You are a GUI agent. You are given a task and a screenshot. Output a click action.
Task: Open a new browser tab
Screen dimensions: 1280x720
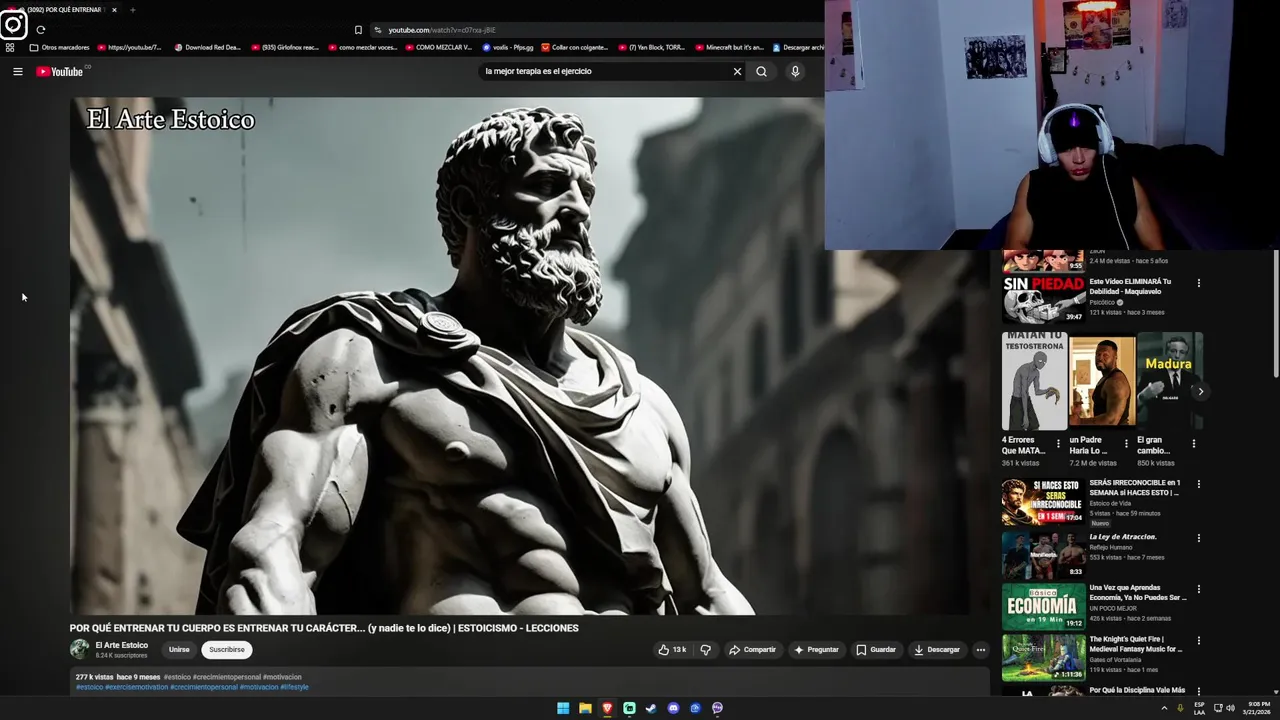(x=132, y=10)
